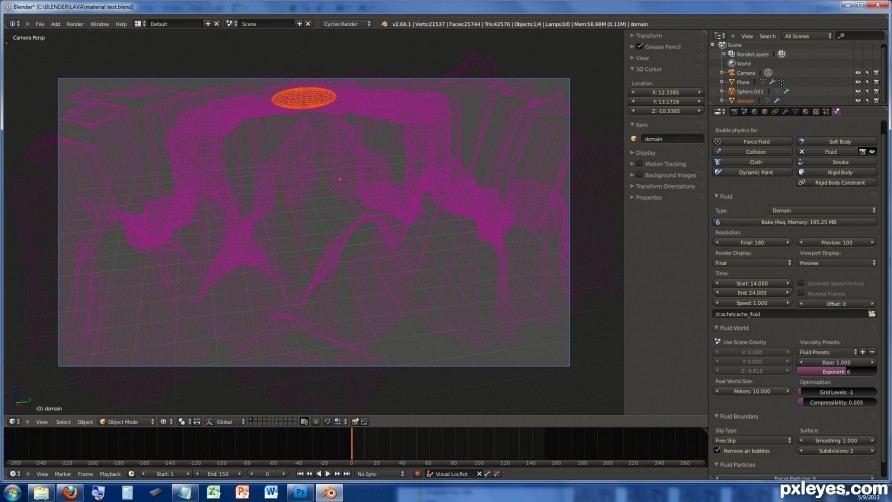
Task: Toggle visibility eye for Sphere.001 in outliner
Action: point(858,91)
